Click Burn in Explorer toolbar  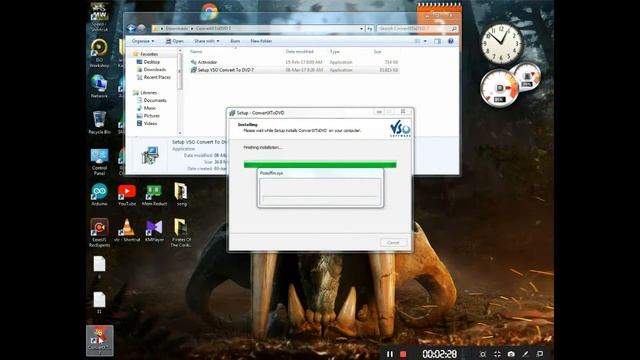click(235, 41)
